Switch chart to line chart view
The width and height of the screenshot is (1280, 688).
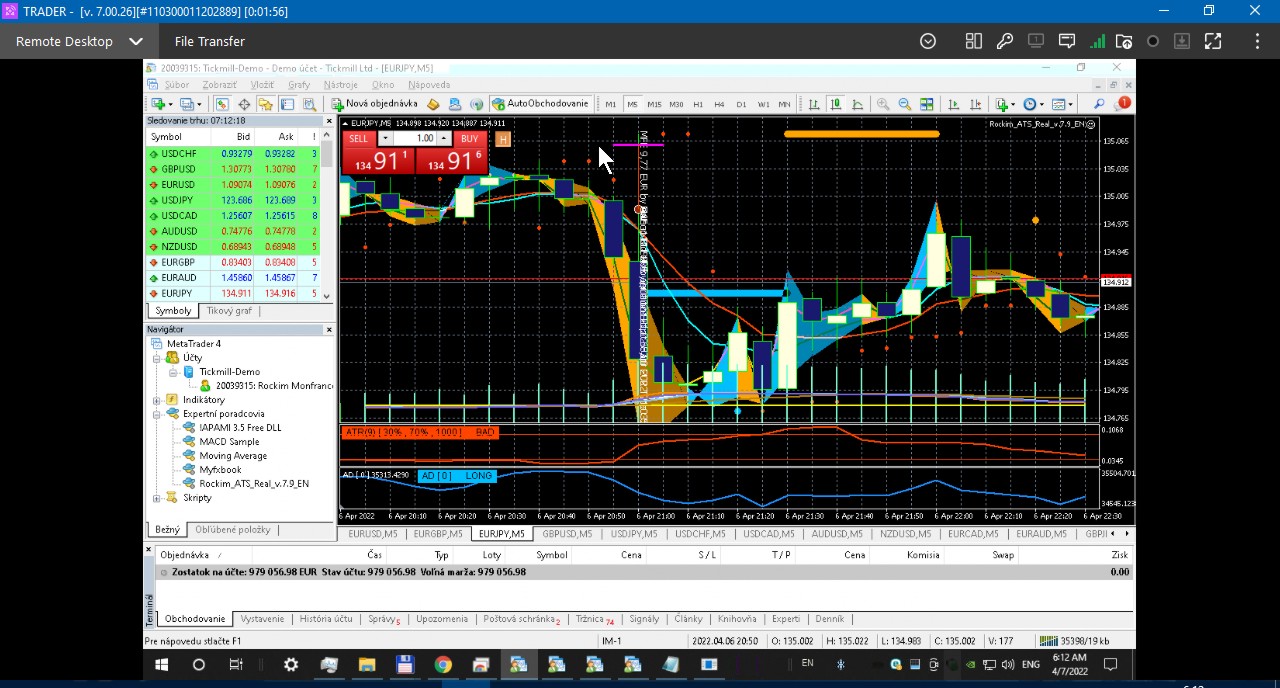tap(858, 104)
